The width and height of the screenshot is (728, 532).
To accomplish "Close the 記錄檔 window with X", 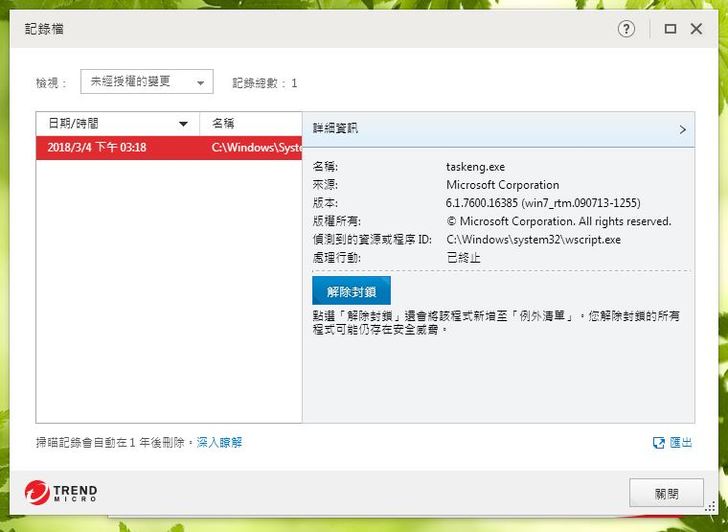I will tap(696, 29).
